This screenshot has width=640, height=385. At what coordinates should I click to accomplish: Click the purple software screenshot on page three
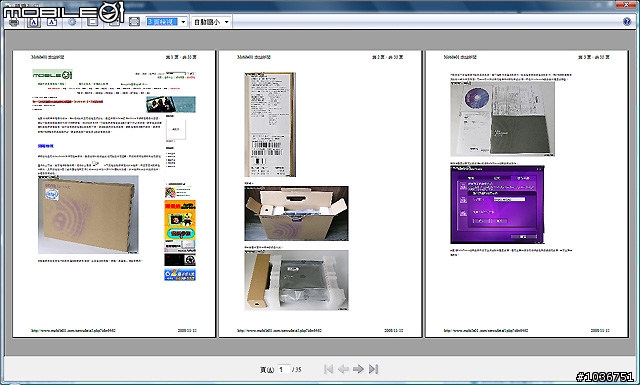point(497,205)
